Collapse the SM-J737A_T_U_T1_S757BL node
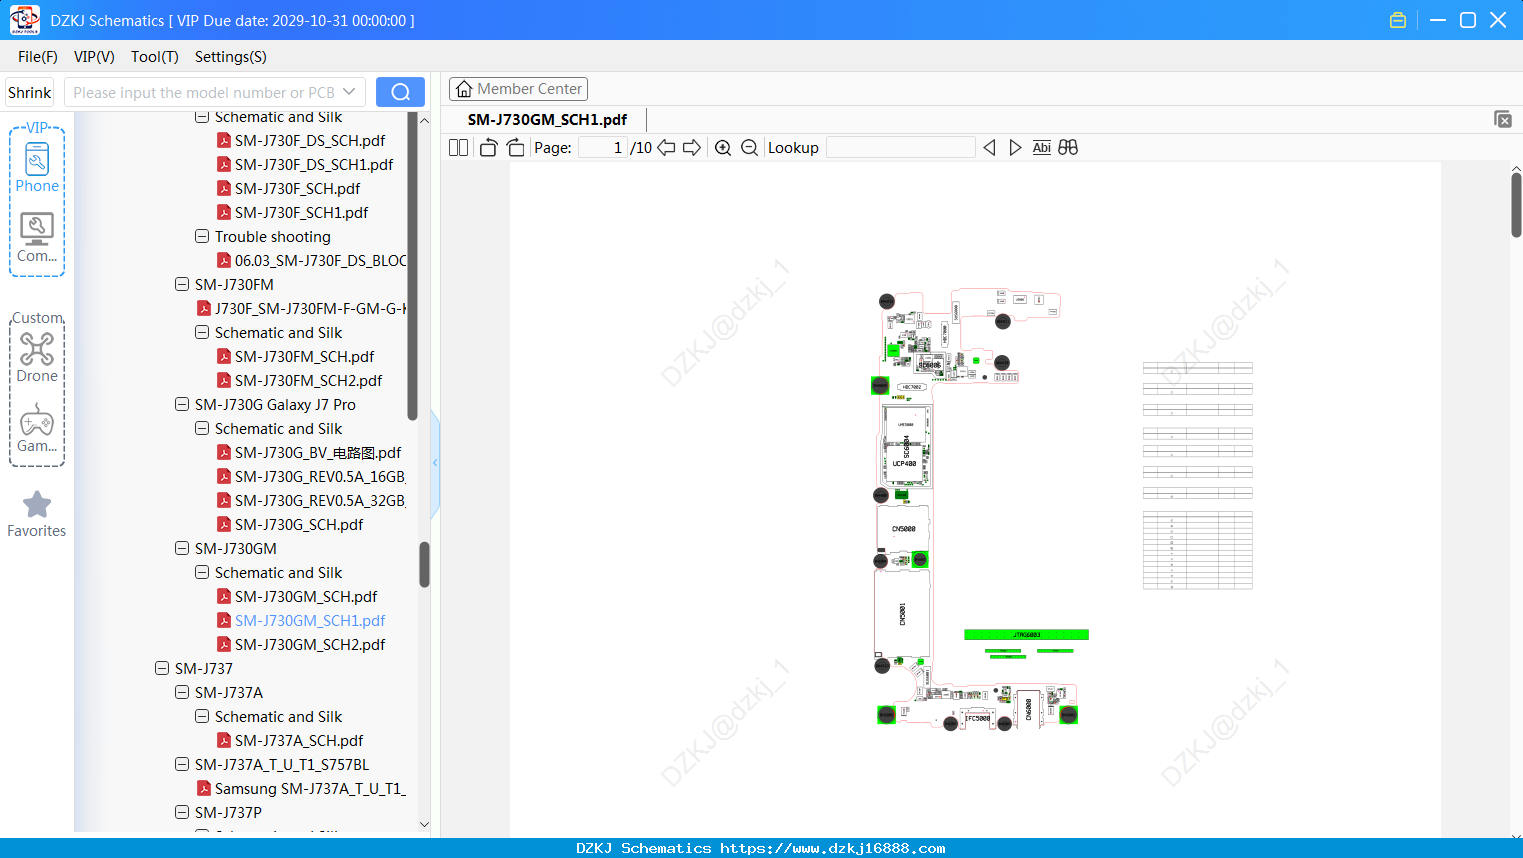The height and width of the screenshot is (858, 1523). [x=182, y=765]
